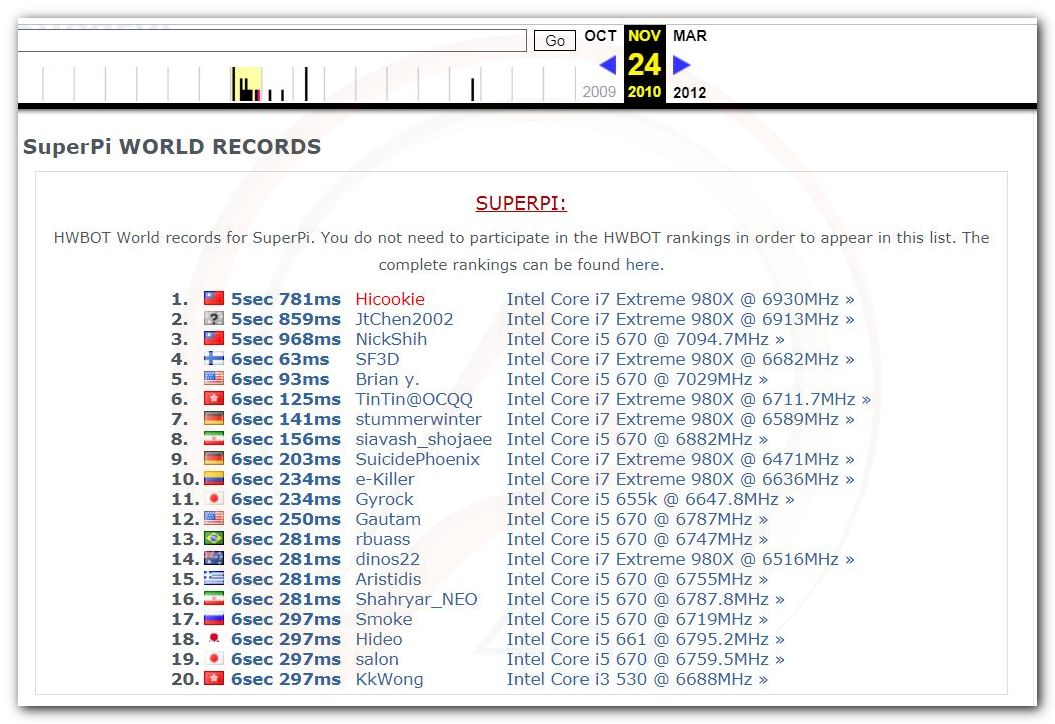
Task: Click Iran flag next to Shahryar_NEO
Action: 214,598
